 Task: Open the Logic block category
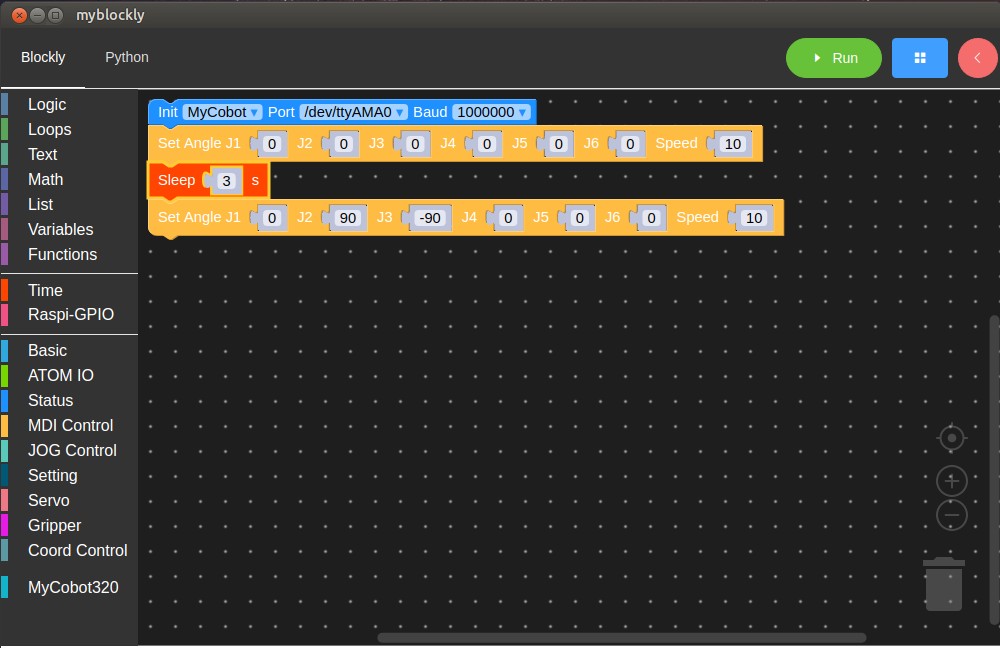click(x=47, y=104)
